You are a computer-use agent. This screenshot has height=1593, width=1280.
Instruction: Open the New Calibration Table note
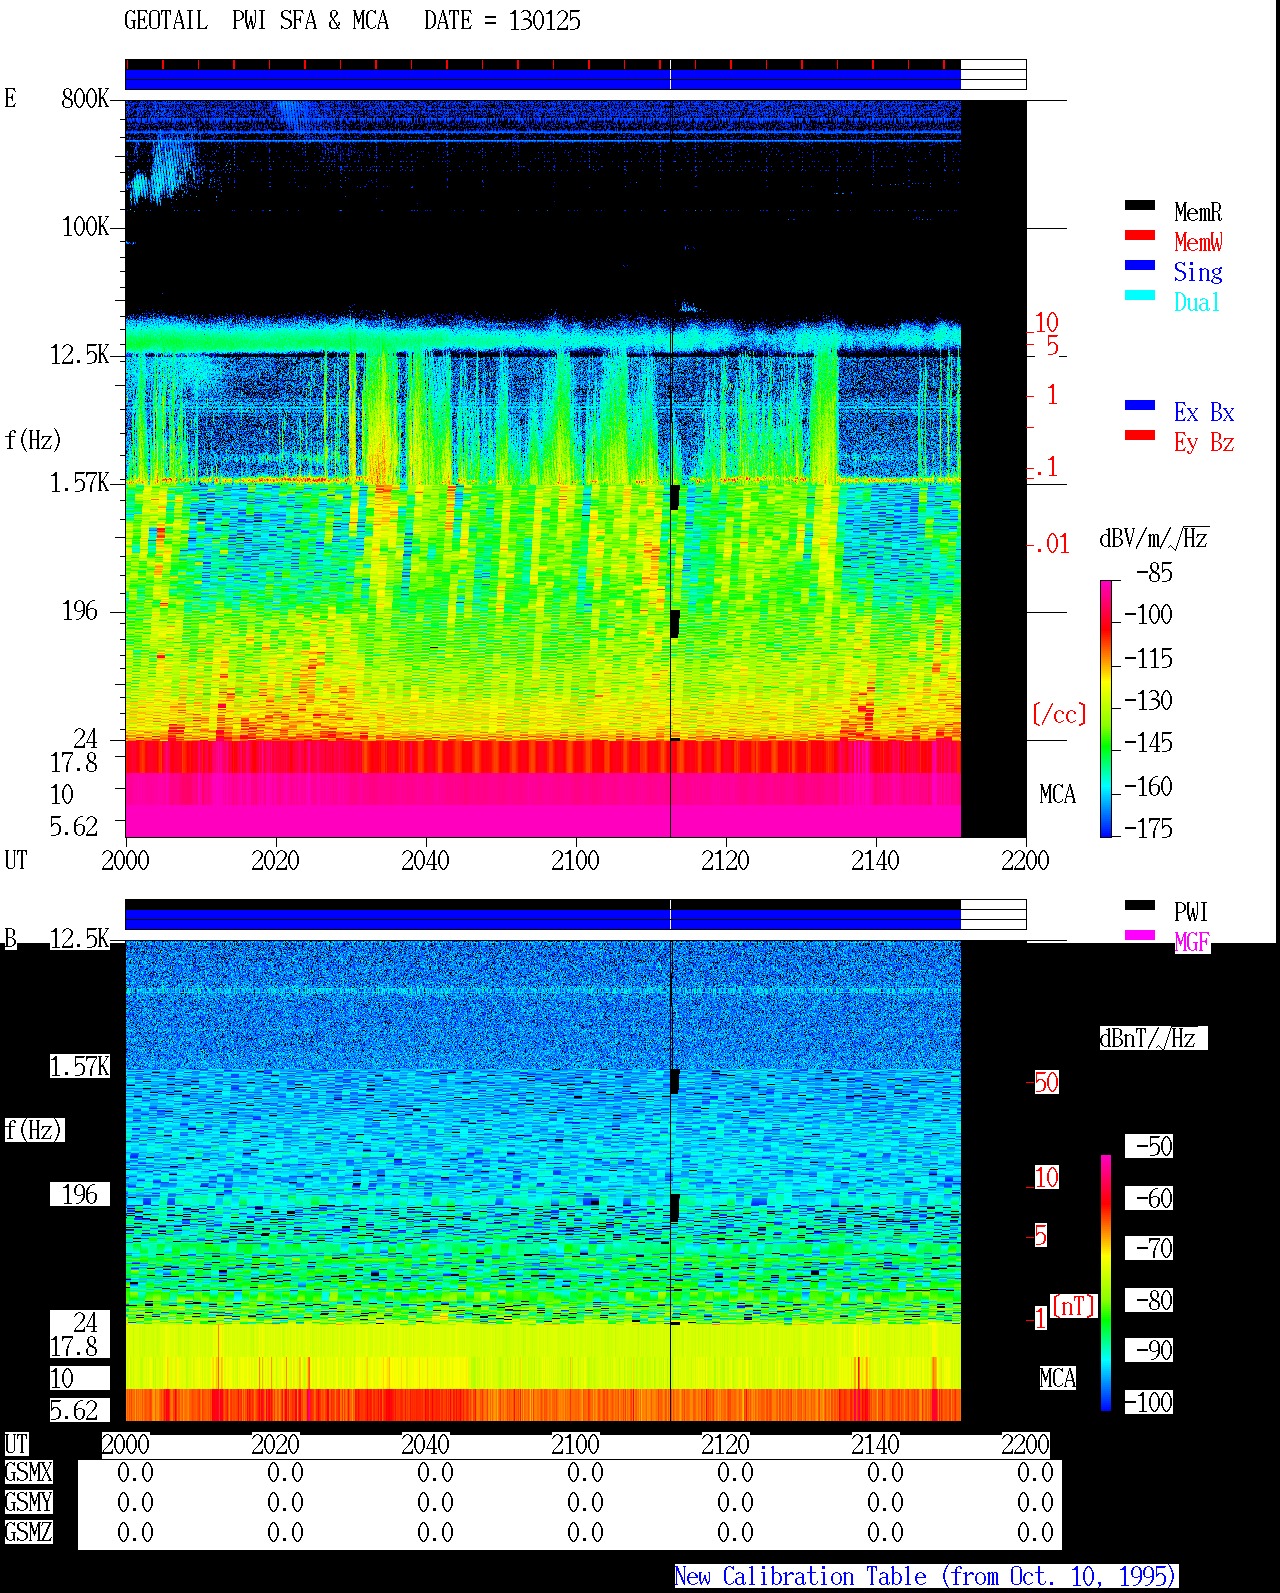(926, 1577)
